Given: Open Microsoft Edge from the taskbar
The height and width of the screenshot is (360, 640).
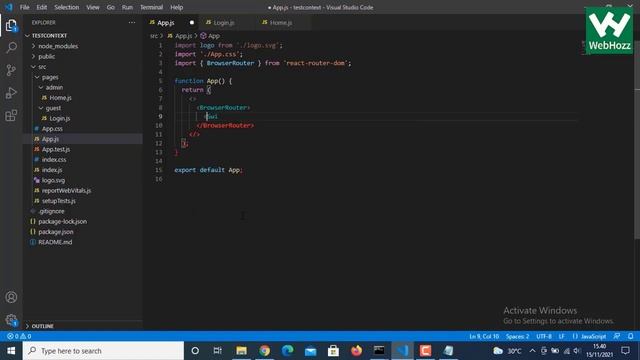Looking at the screenshot, I should coord(287,351).
